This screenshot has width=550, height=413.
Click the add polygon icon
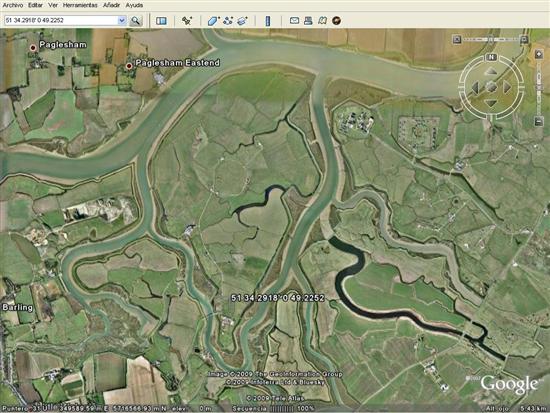[x=213, y=21]
